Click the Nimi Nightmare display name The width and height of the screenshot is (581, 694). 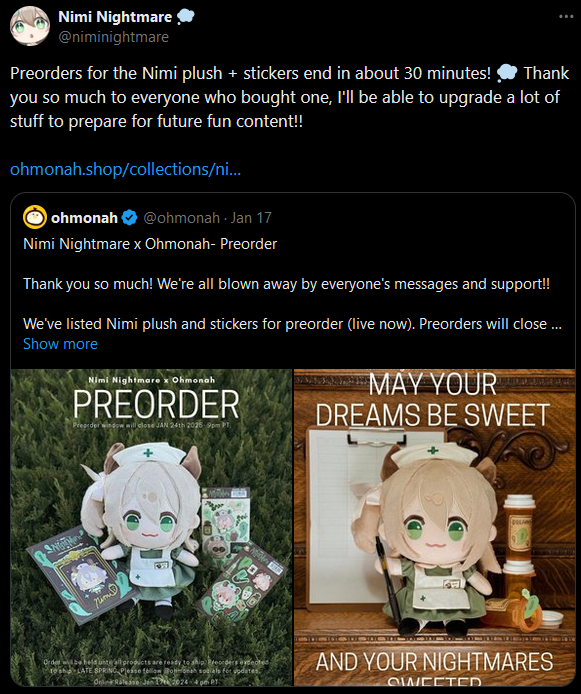tap(115, 17)
